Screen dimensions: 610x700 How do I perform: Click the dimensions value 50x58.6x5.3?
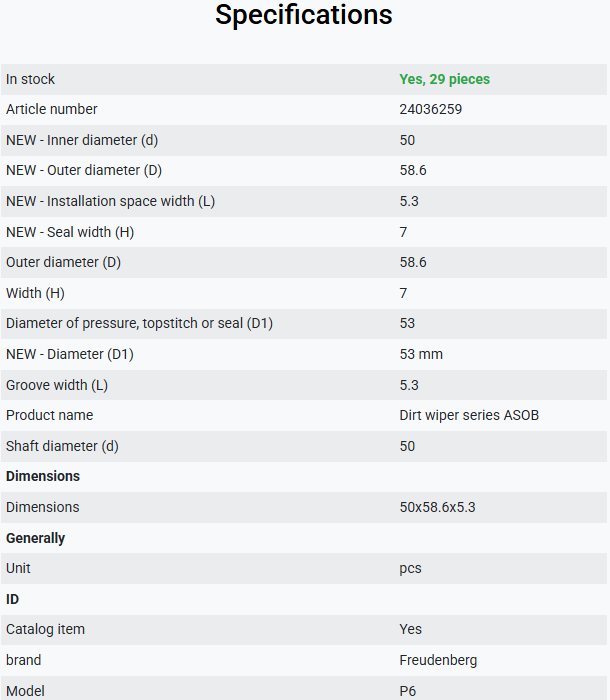click(437, 508)
